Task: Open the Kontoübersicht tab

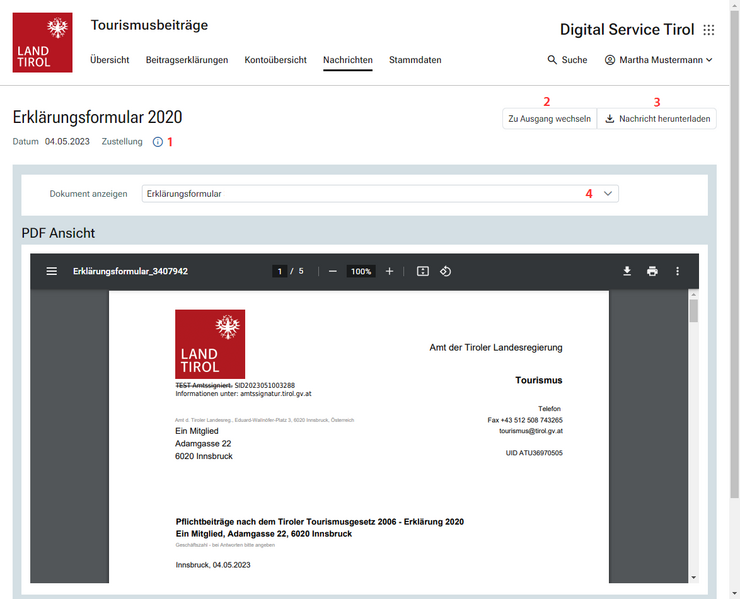Action: [275, 60]
